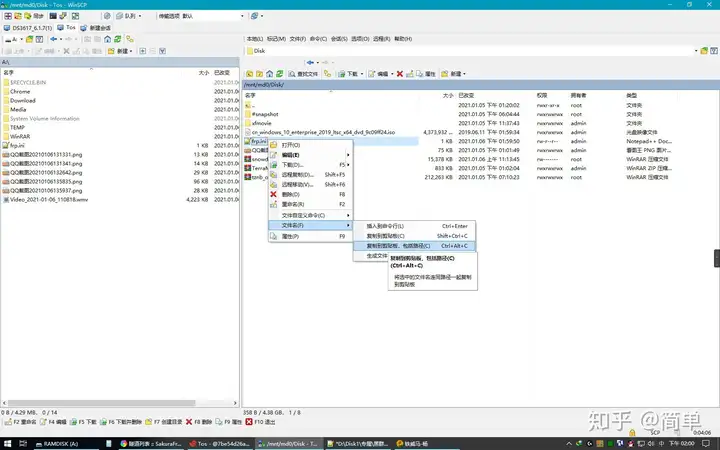The image size is (720, 450).
Task: Switch to the Tos session tab
Action: [67, 28]
